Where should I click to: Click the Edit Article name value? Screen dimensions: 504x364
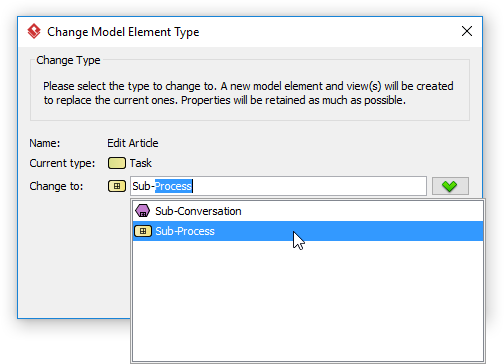(133, 143)
